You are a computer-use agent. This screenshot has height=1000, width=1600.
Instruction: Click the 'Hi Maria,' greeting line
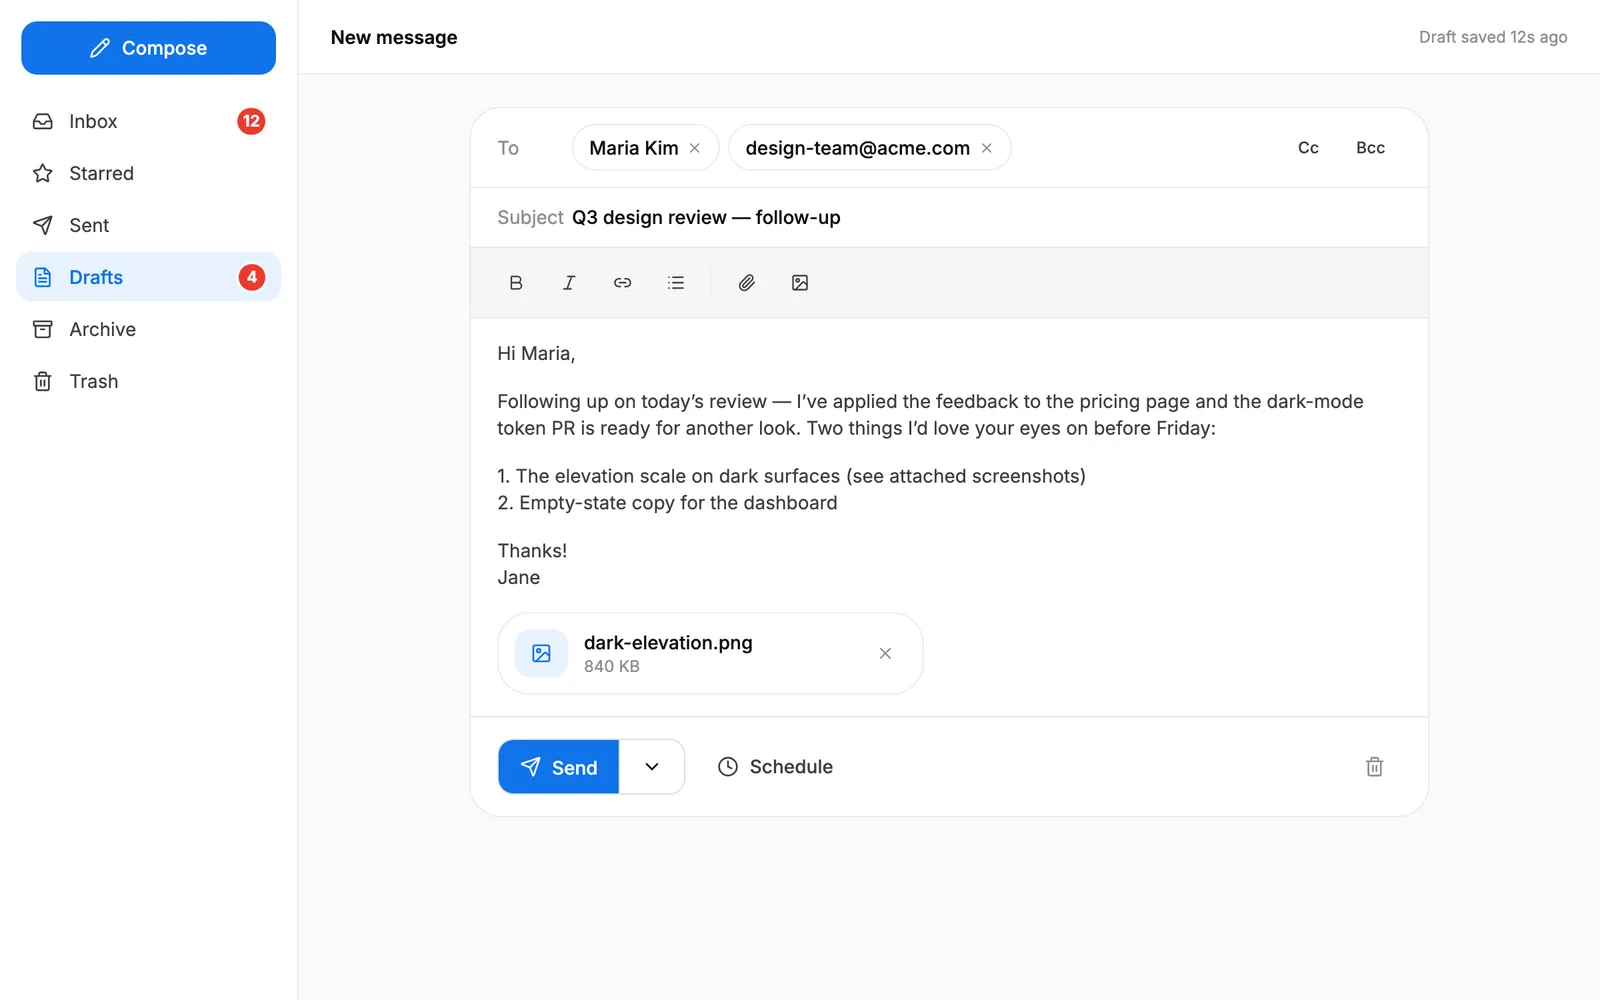536,353
